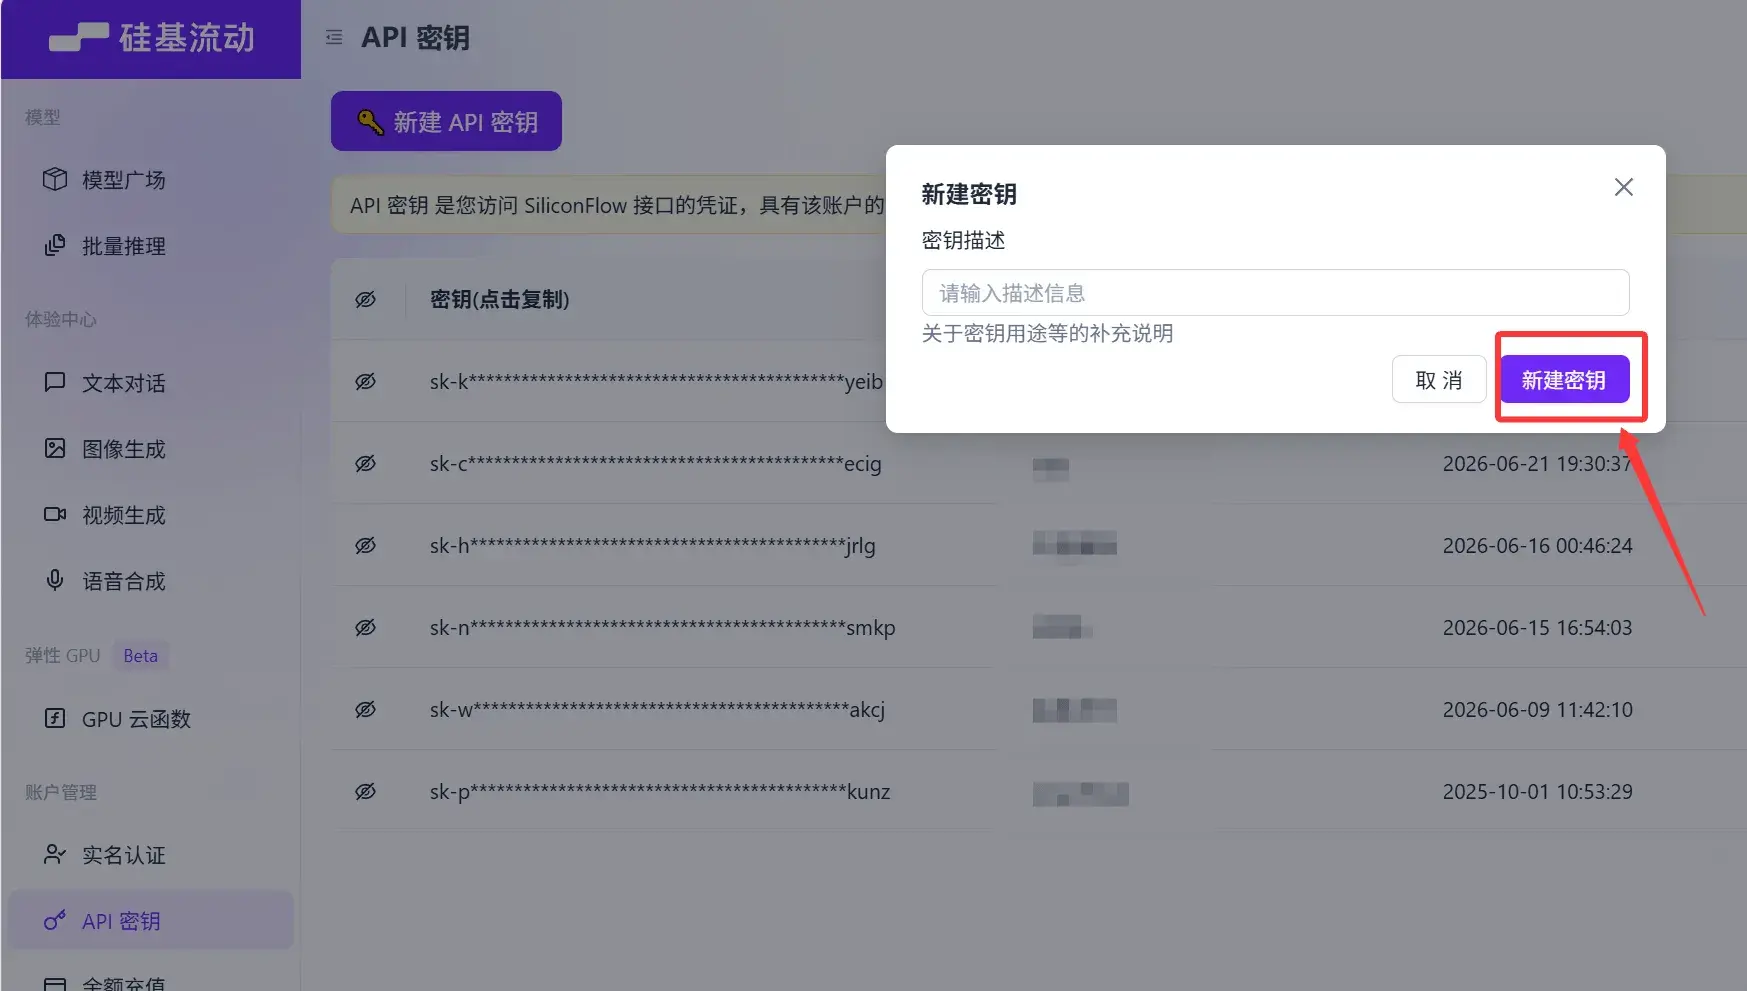Screen dimensions: 1747x991
Task: Click the API 密钥 key icon in sidebar
Action: (x=55, y=920)
